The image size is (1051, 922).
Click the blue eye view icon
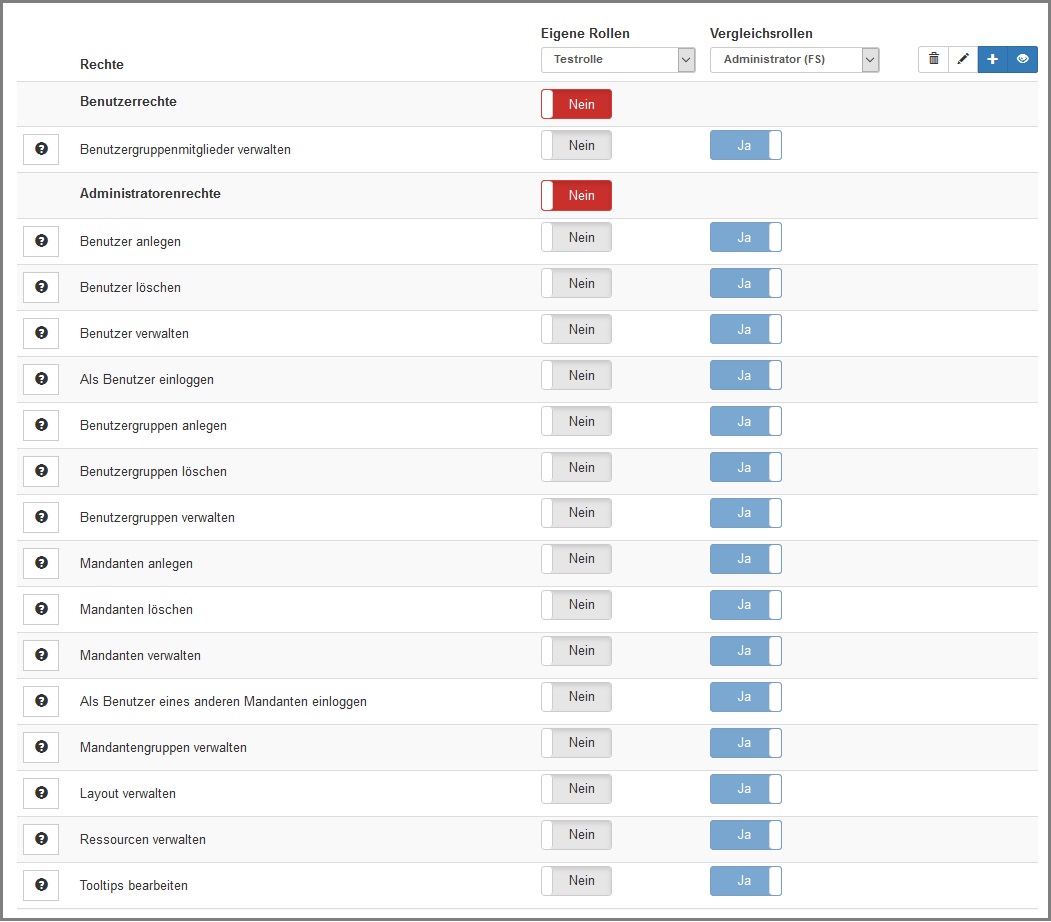tap(1022, 60)
